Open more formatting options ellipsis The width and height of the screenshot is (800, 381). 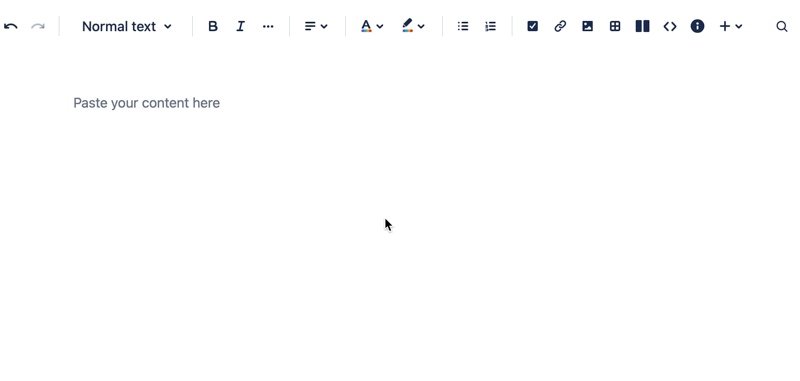(x=268, y=27)
